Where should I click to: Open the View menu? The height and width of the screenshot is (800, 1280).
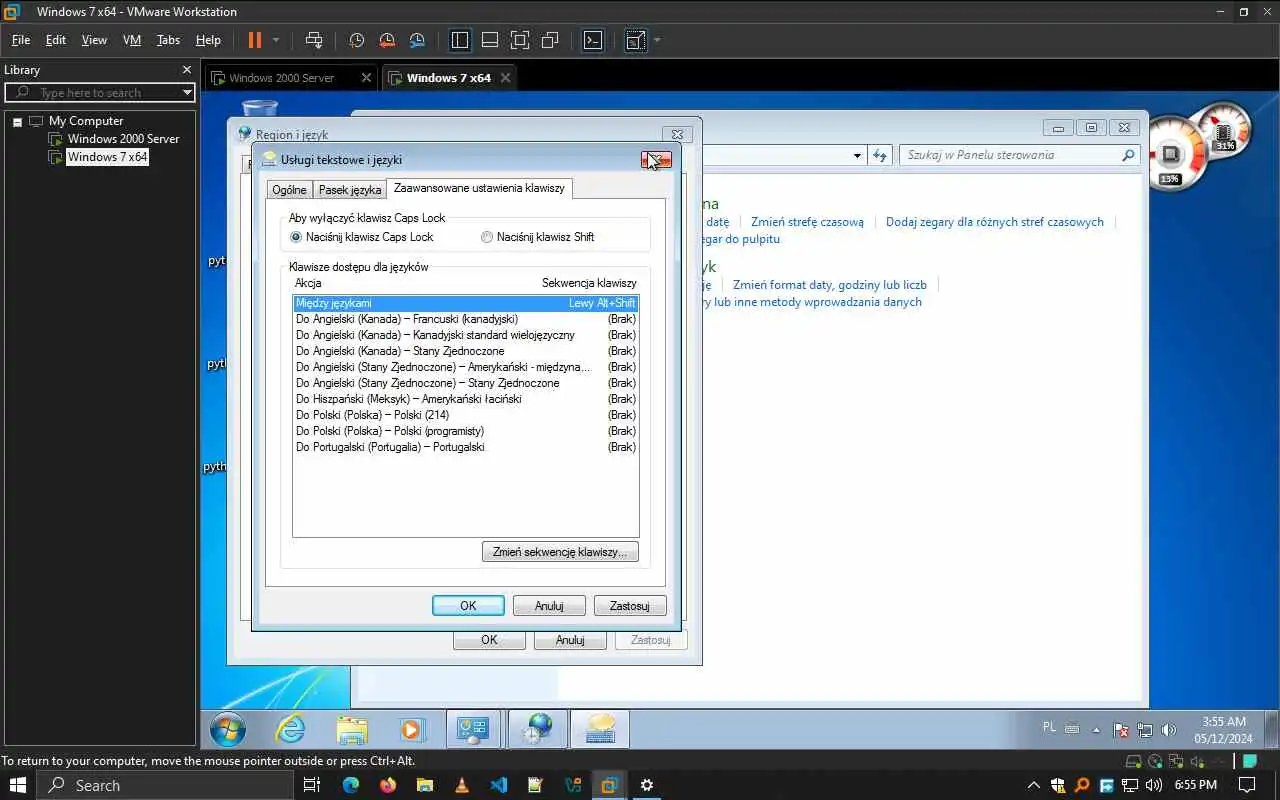pos(94,40)
